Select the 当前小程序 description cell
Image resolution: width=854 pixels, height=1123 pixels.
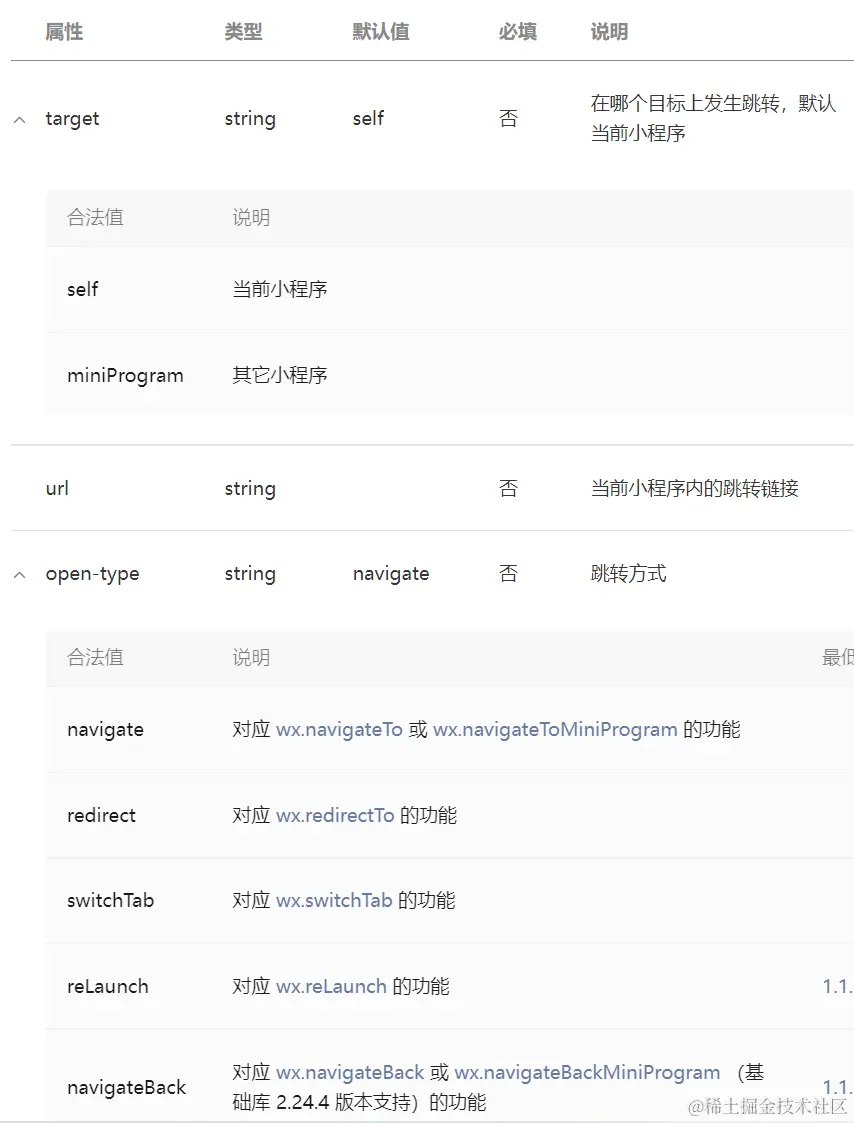279,289
